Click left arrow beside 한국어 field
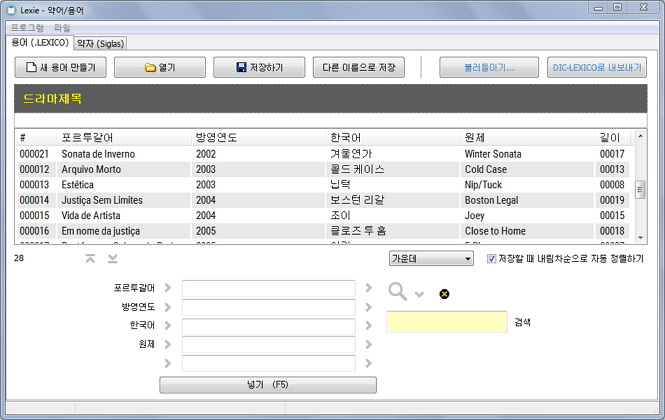This screenshot has width=665, height=420. pos(168,325)
